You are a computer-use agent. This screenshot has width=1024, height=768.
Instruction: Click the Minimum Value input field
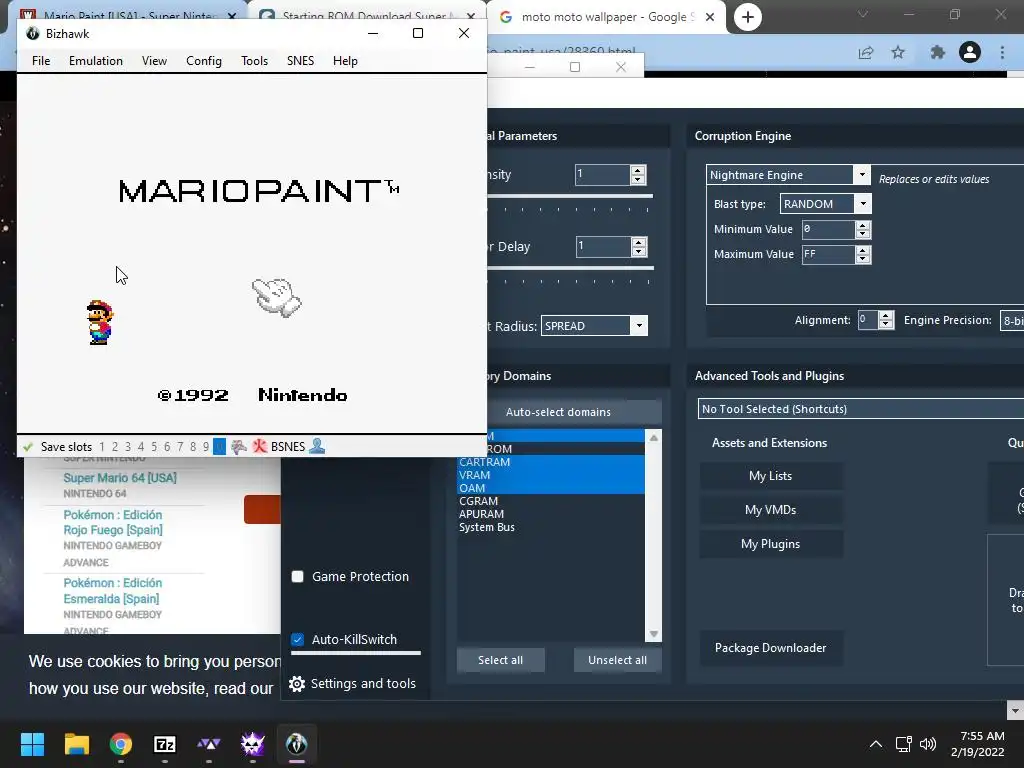click(827, 229)
